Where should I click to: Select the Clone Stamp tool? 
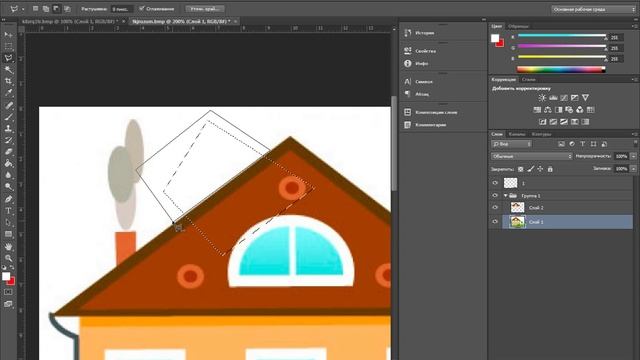click(8, 129)
